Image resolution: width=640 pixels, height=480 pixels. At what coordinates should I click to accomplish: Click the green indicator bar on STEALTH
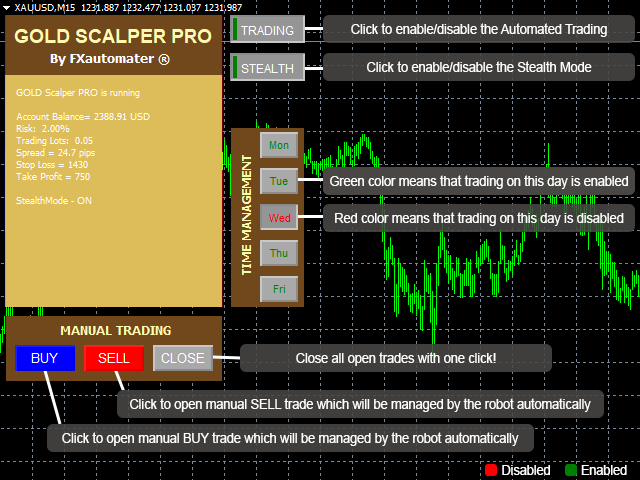click(235, 67)
